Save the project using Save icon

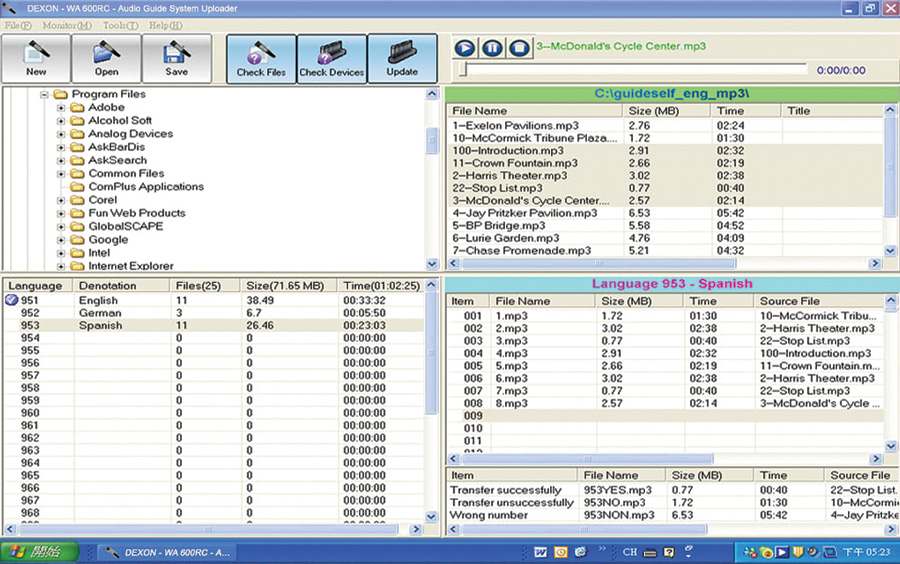coord(177,58)
